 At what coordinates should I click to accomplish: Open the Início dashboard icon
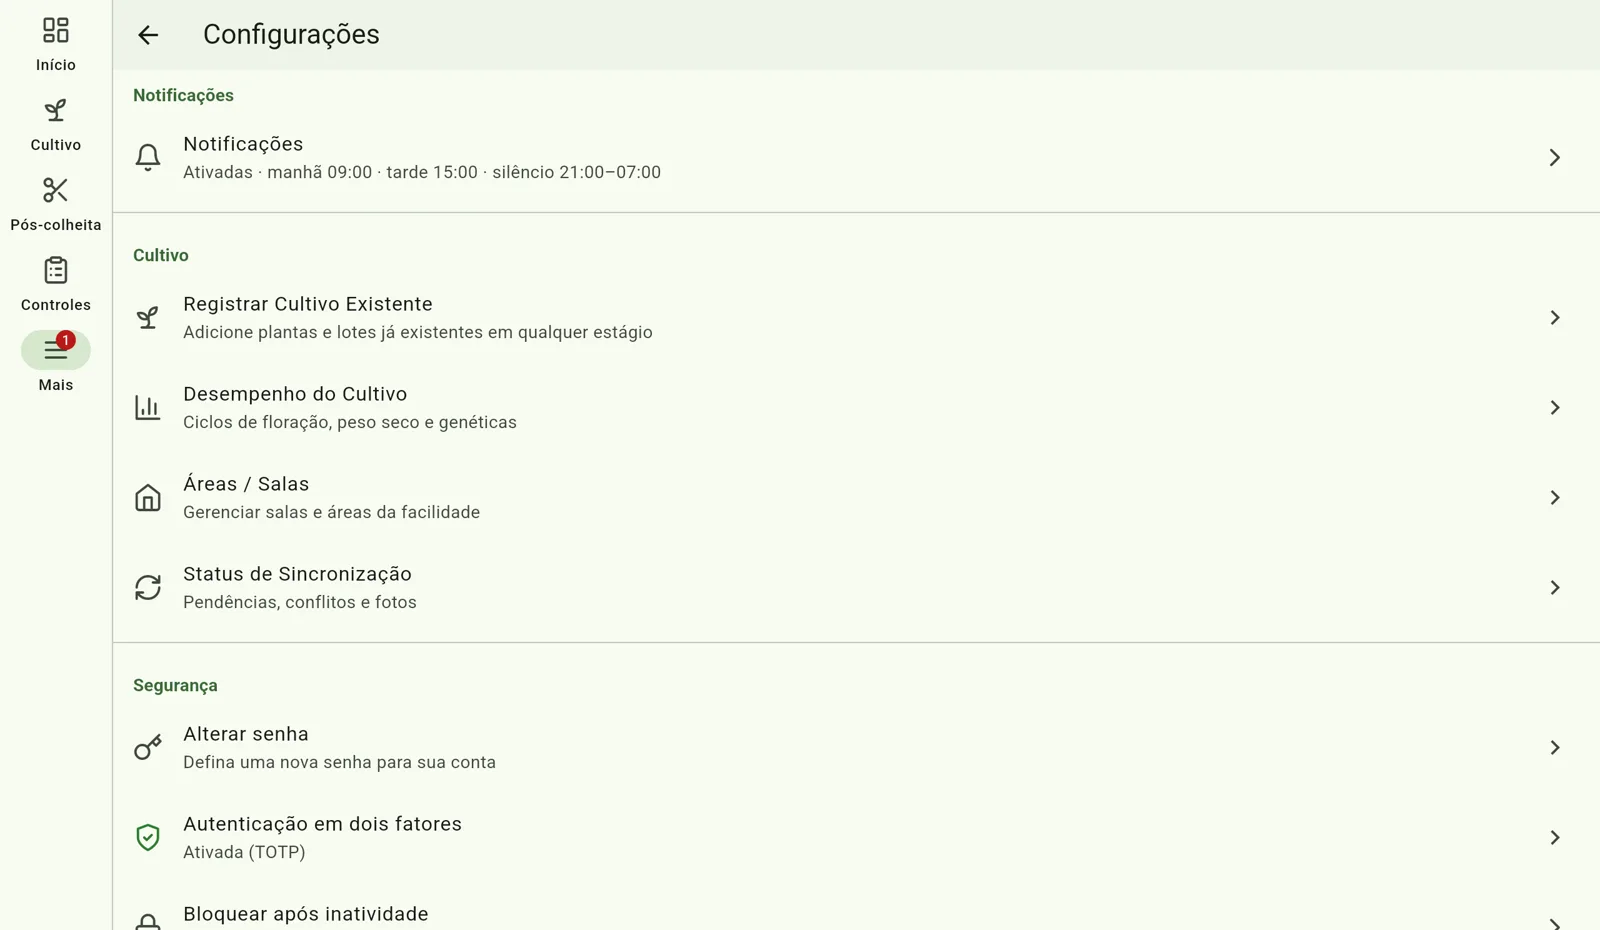[56, 30]
